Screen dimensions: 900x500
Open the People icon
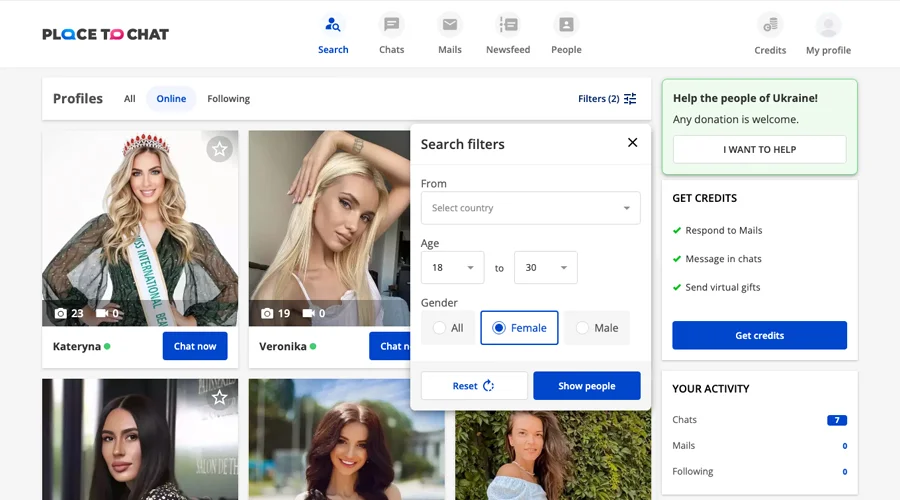(567, 25)
